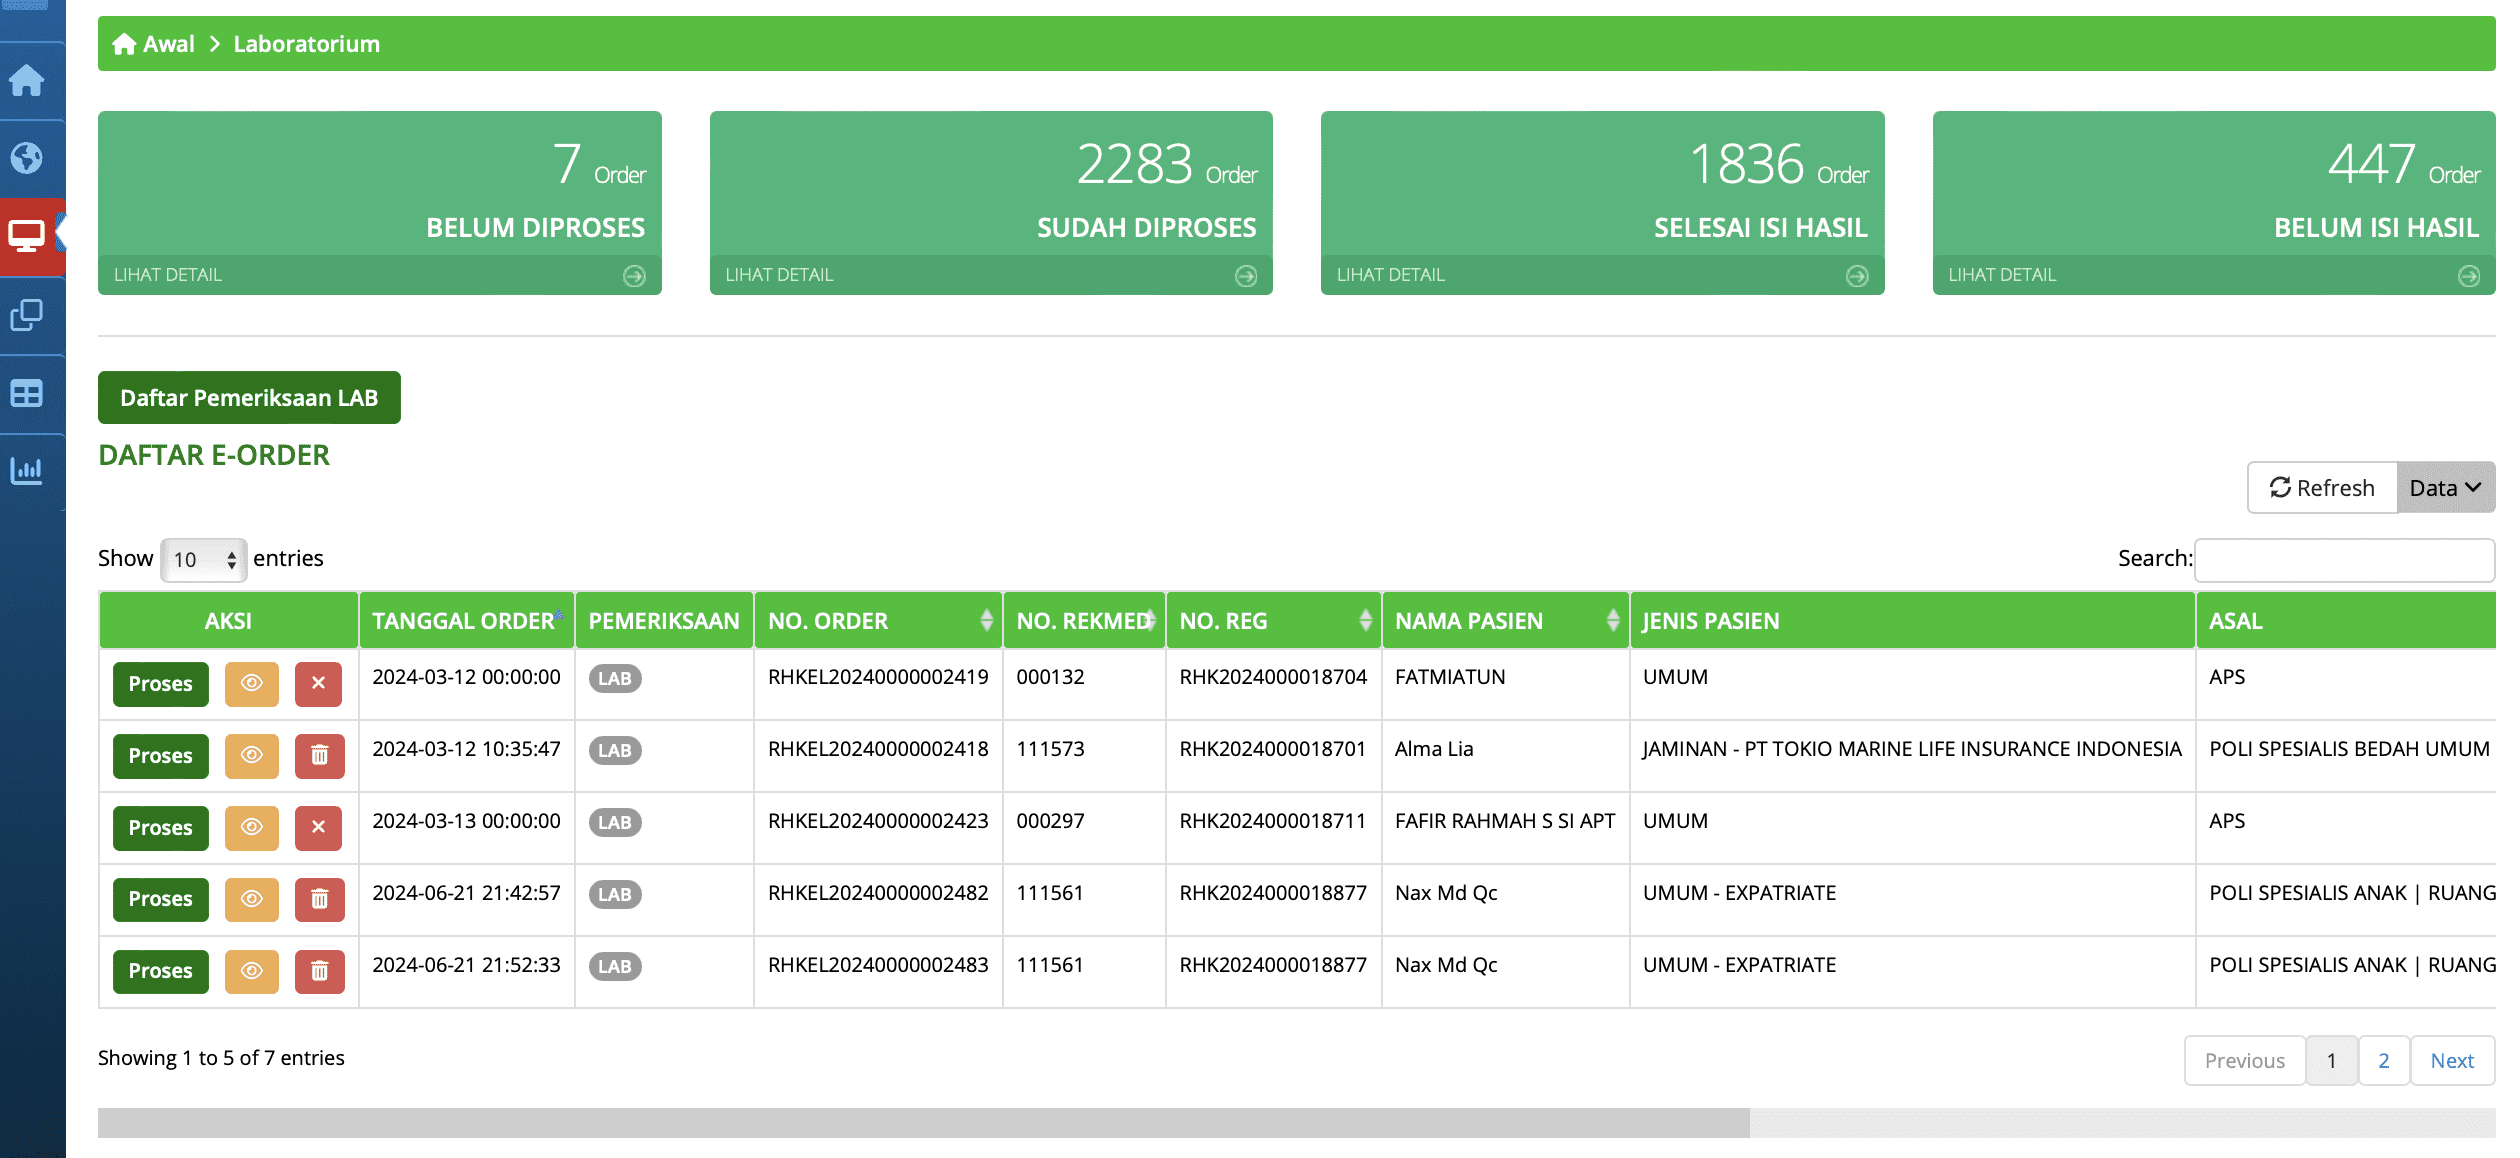Open the table grid sidebar icon
This screenshot has width=2520, height=1158.
(x=27, y=393)
